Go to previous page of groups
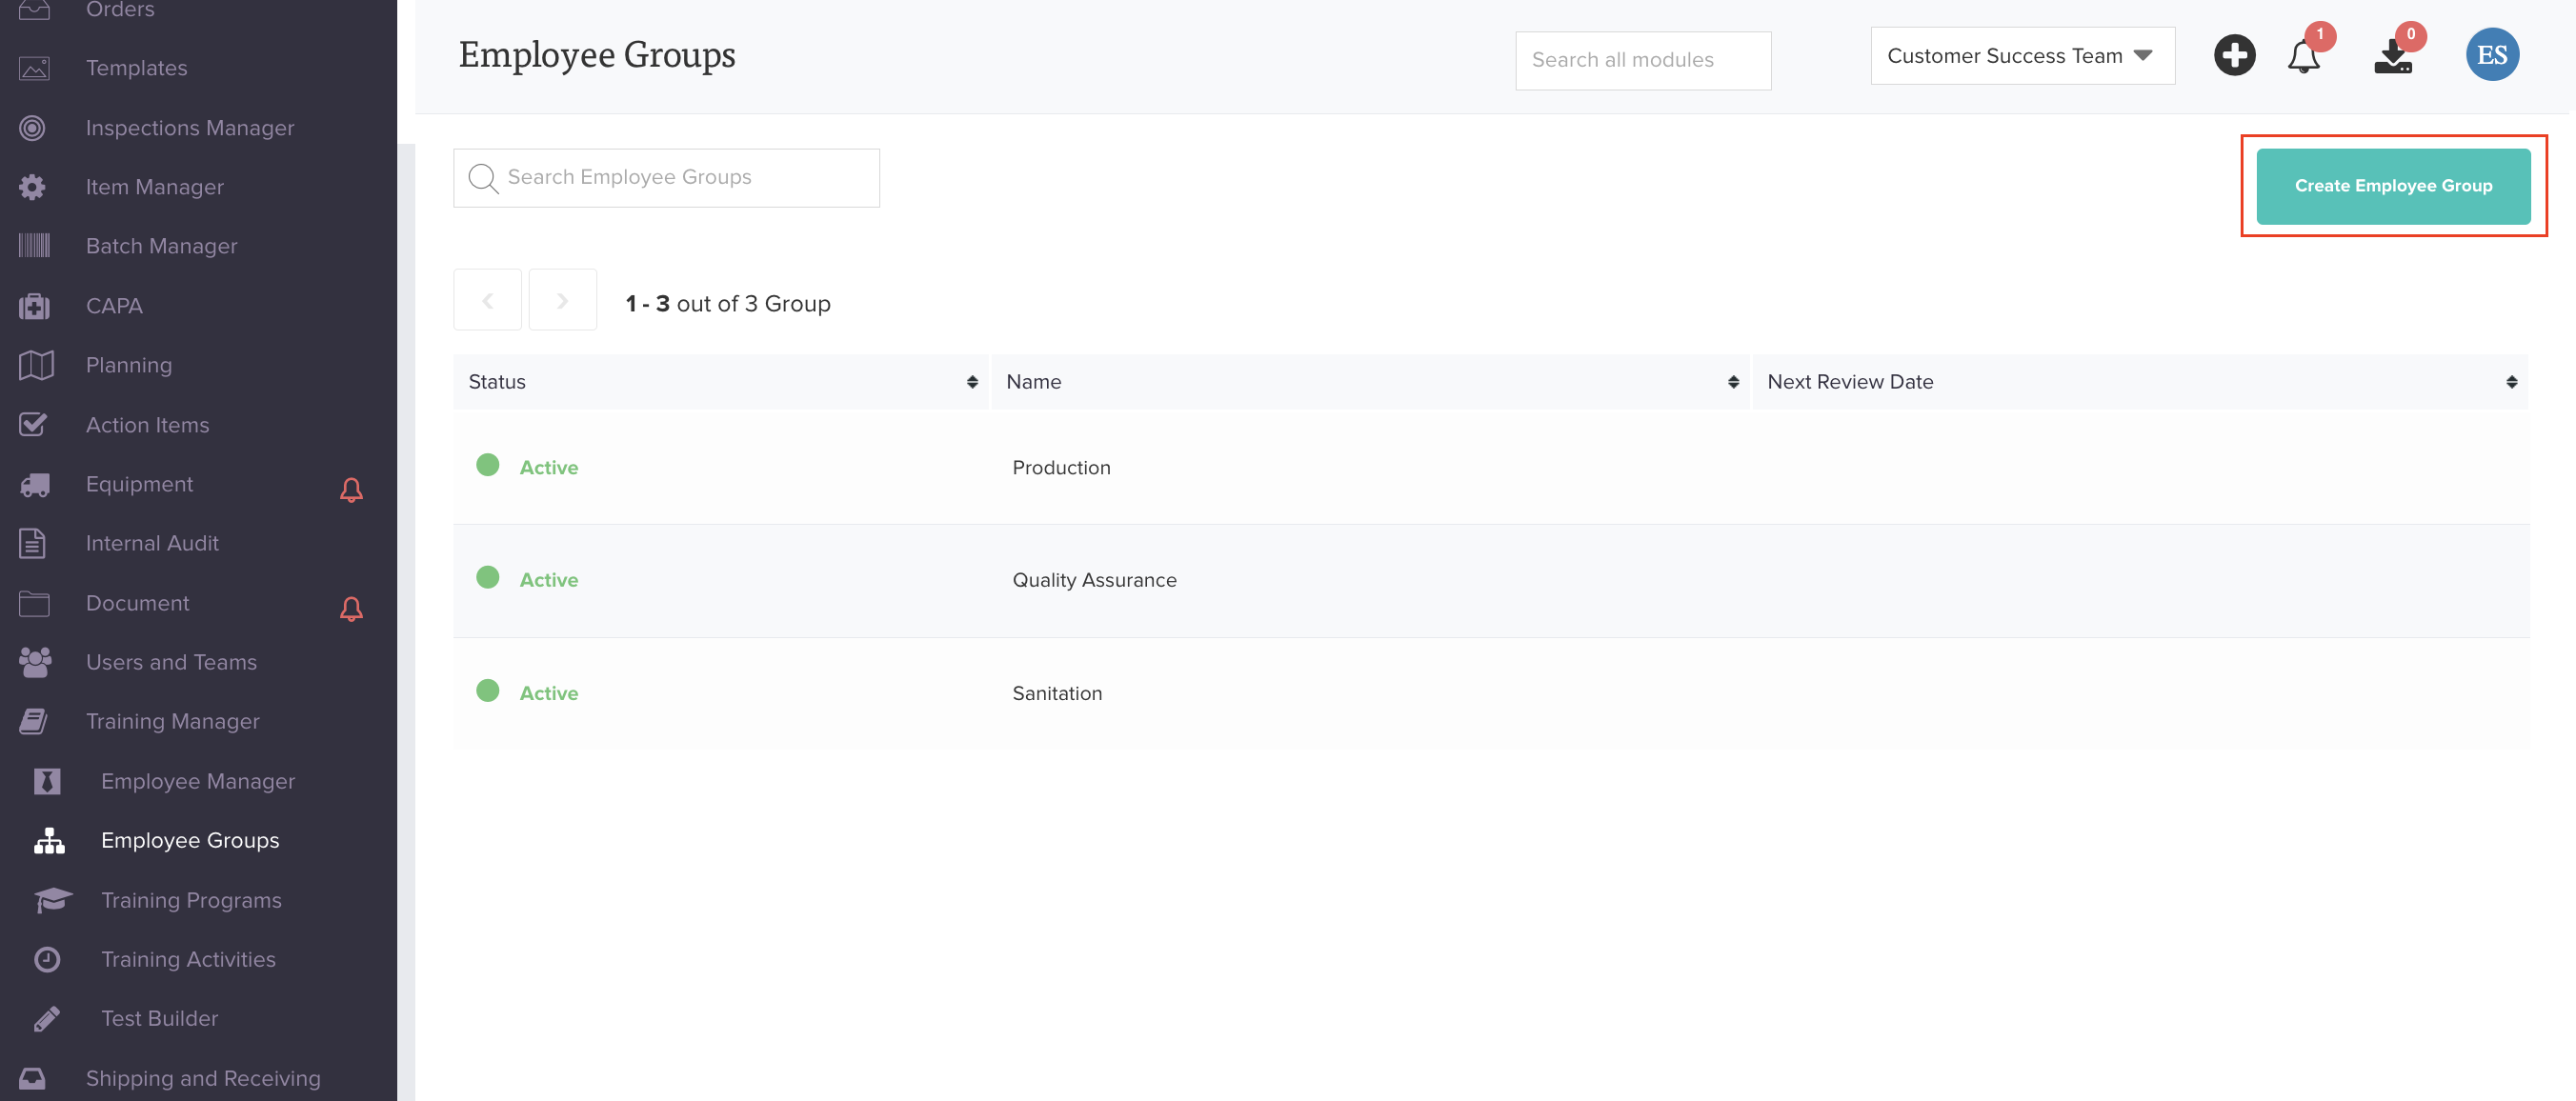 pos(487,300)
